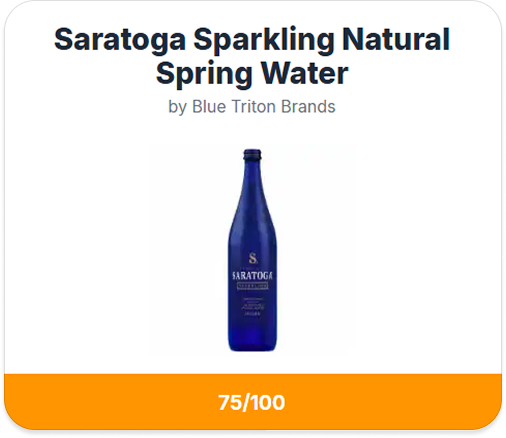Click the word 'Natural' in the title
The width and height of the screenshot is (506, 438).
tap(396, 39)
